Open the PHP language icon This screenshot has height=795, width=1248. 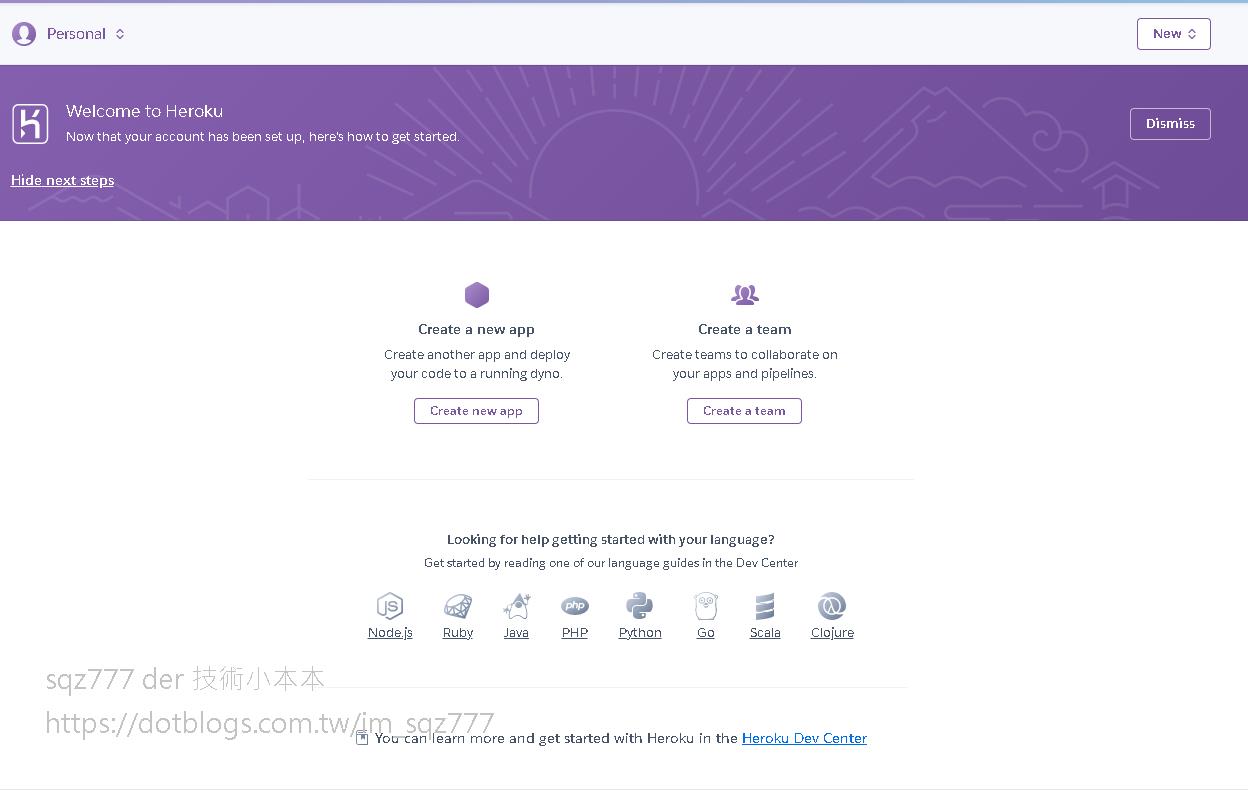pyautogui.click(x=575, y=606)
